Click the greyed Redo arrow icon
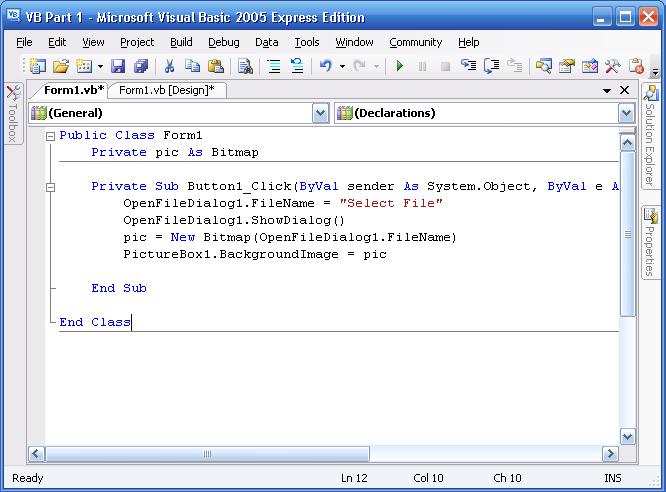The width and height of the screenshot is (666, 492). pyautogui.click(x=360, y=66)
